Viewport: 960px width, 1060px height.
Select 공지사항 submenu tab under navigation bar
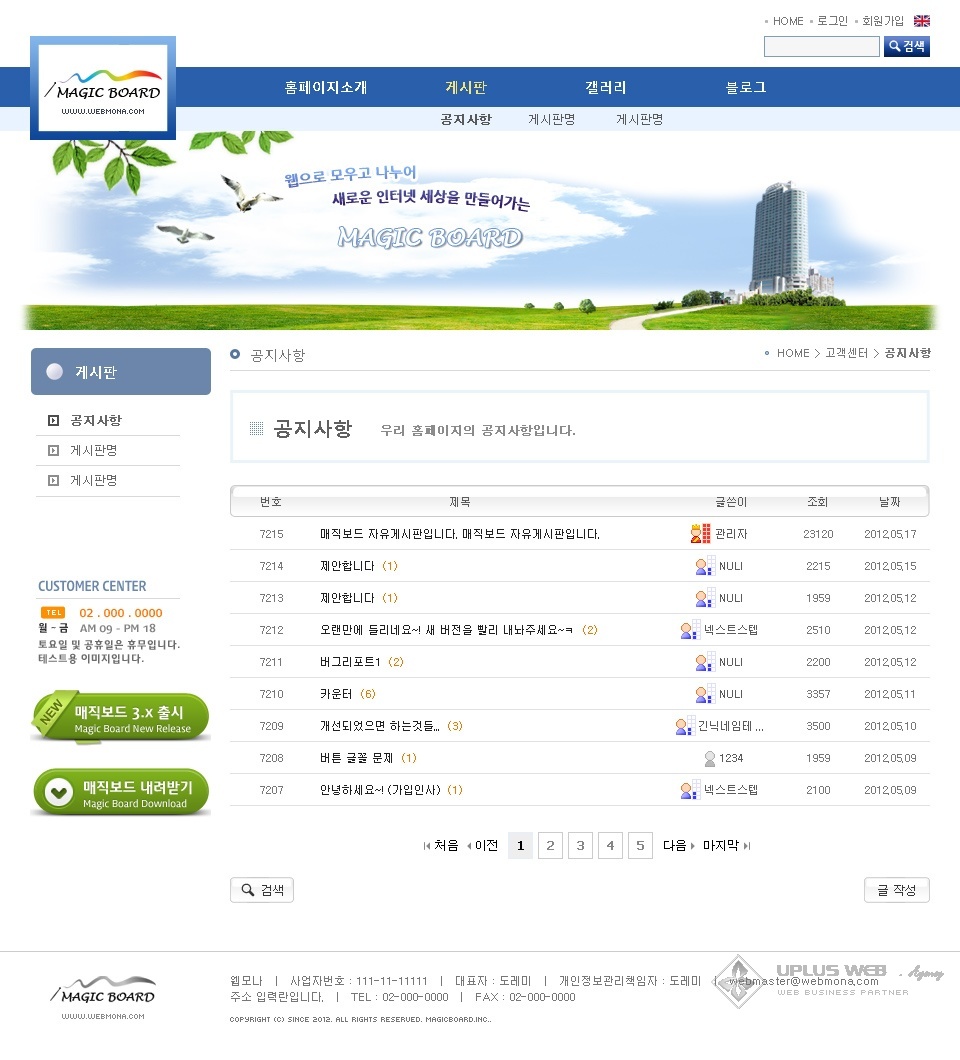[466, 119]
